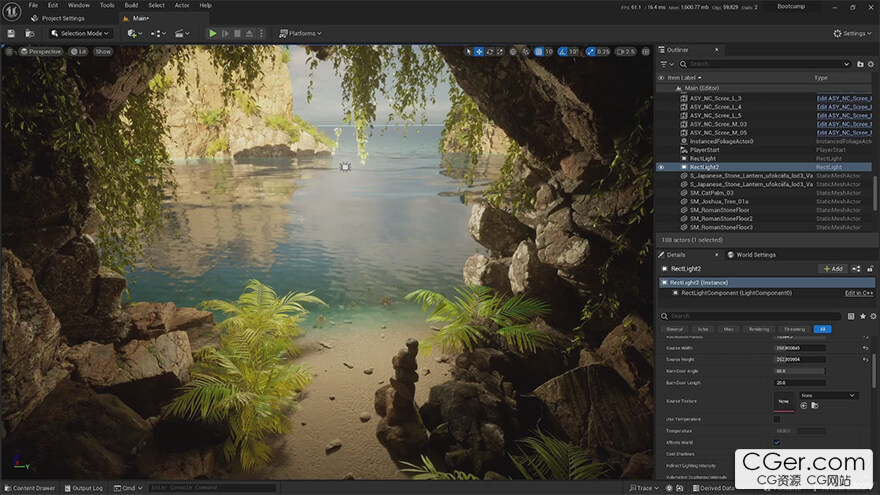Toggle scale snapping
The width and height of the screenshot is (880, 495).
click(x=590, y=52)
